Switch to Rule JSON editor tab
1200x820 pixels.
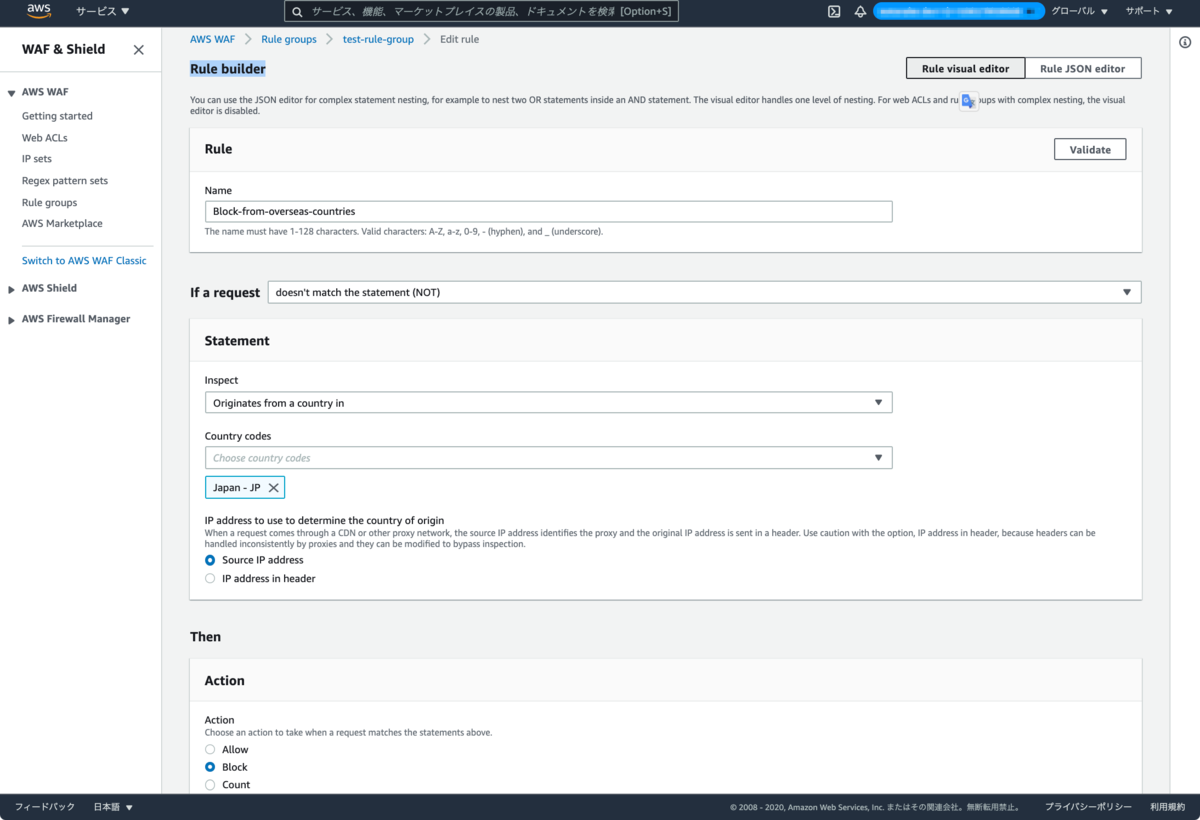click(x=1082, y=68)
